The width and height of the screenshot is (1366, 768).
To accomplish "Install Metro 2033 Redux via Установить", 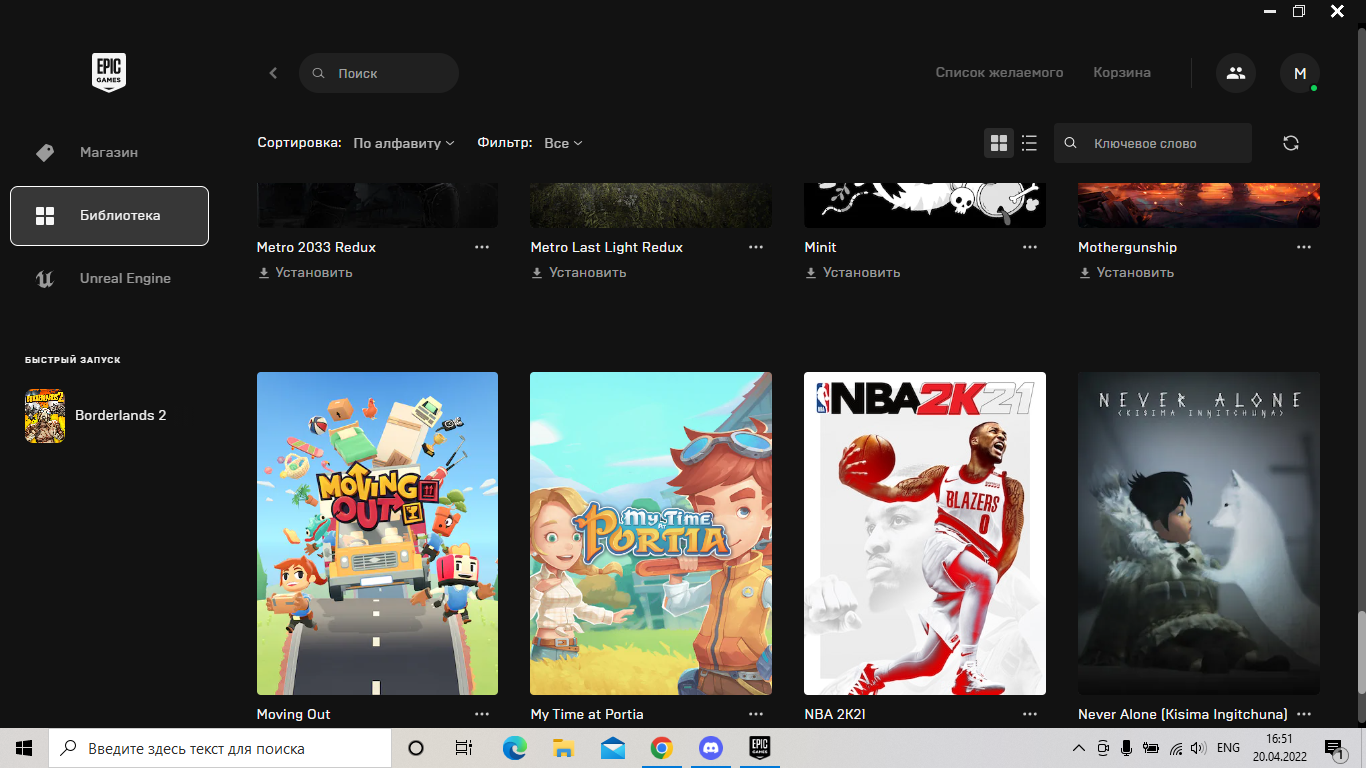I will click(305, 272).
